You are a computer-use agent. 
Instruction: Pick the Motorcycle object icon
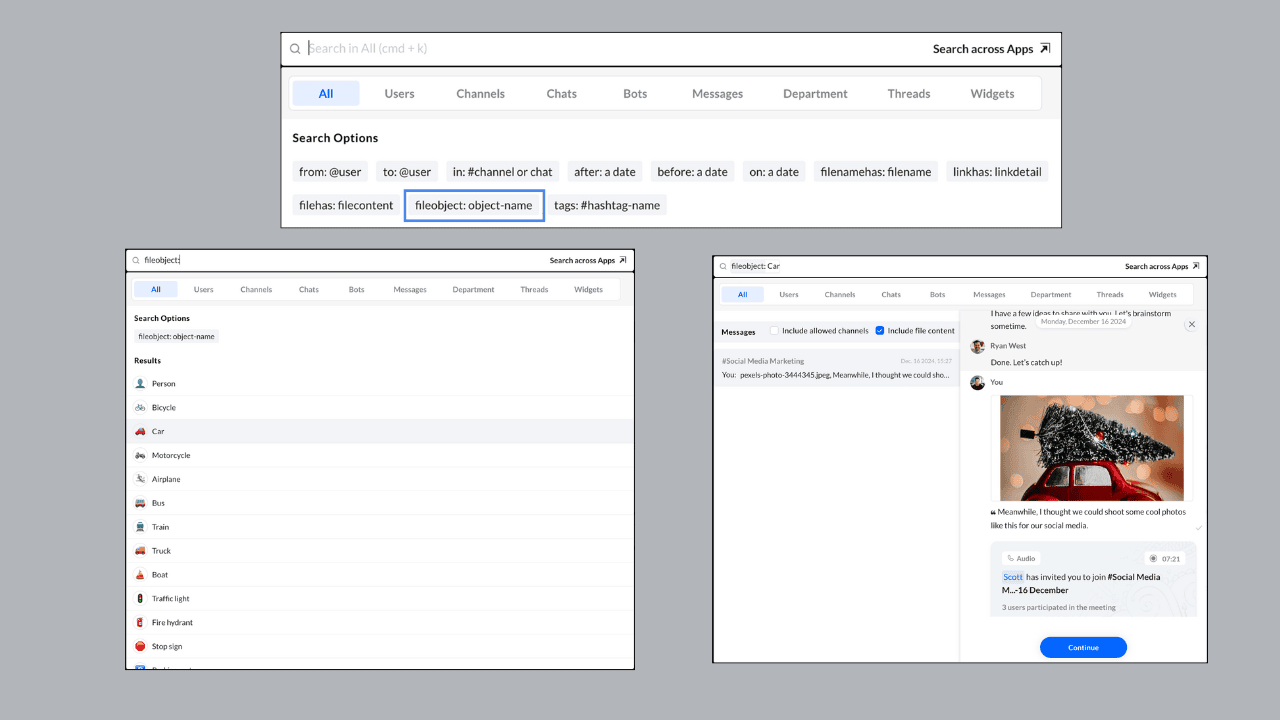pyautogui.click(x=140, y=456)
